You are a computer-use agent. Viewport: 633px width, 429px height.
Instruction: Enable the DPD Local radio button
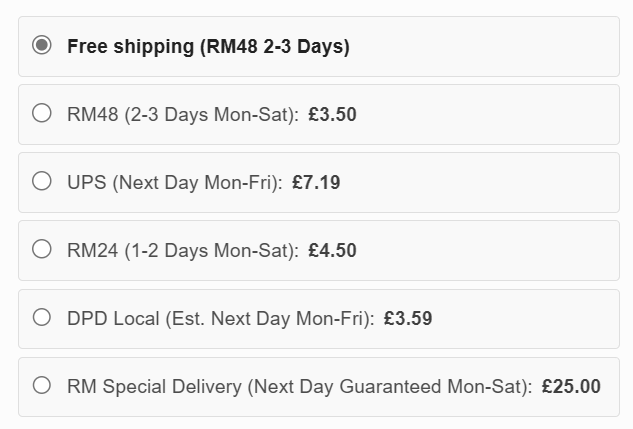pos(42,318)
